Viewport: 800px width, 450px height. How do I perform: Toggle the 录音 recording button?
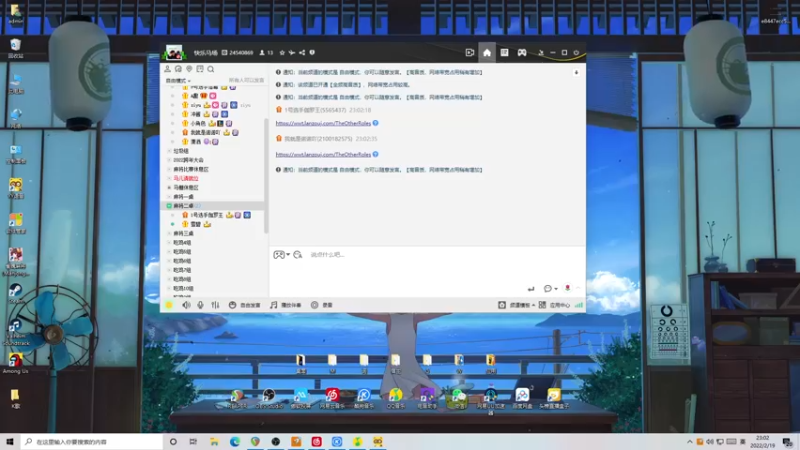(x=322, y=305)
